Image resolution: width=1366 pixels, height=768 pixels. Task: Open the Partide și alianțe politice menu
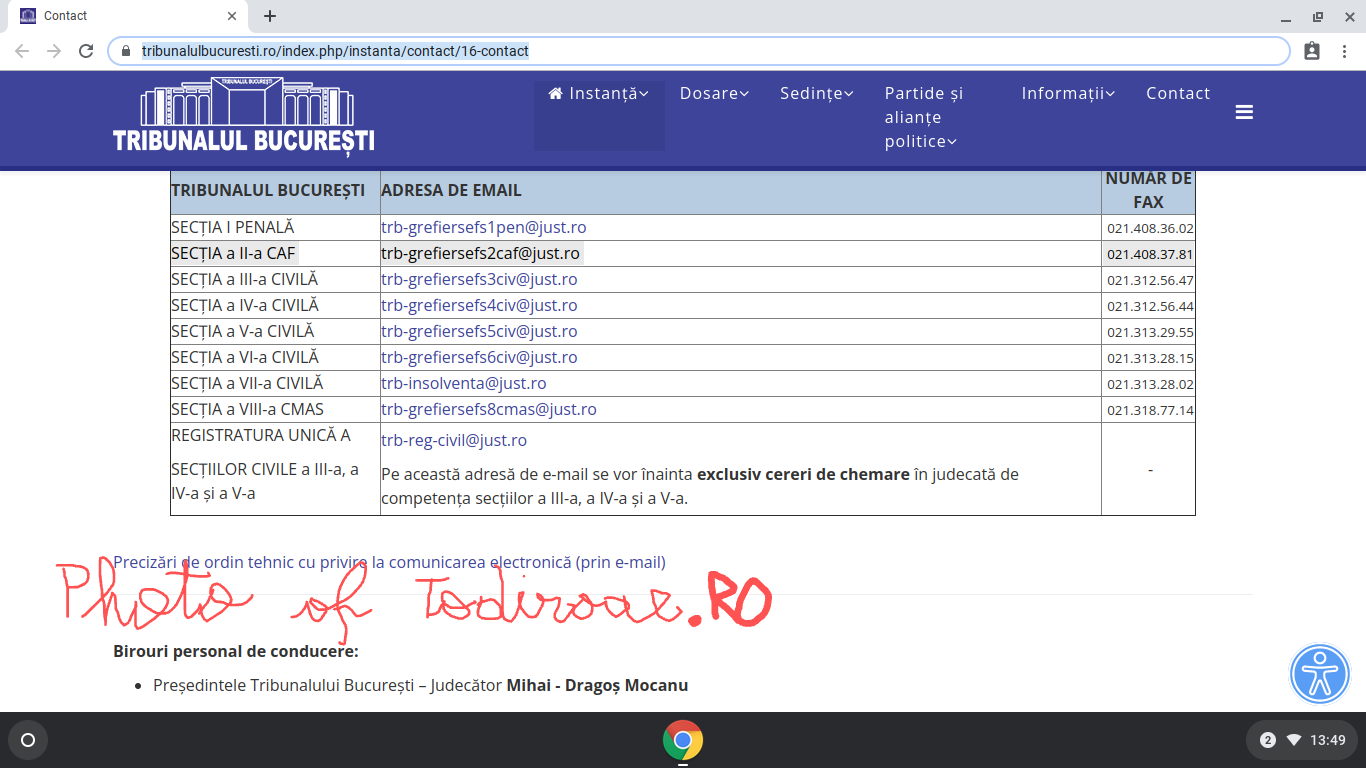(x=923, y=117)
